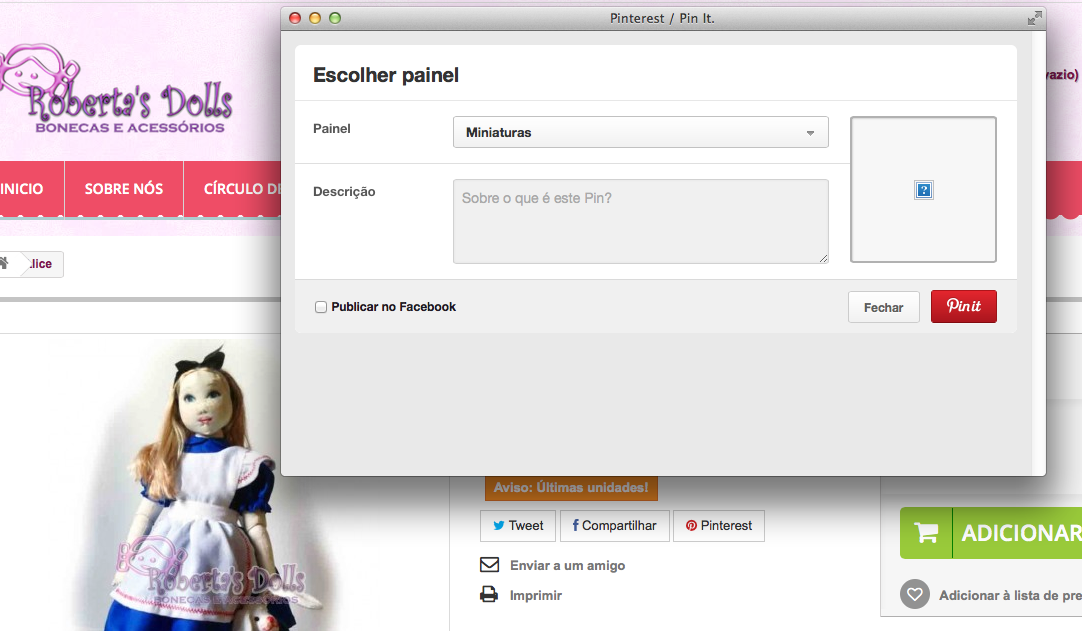Click the pin preview thumbnail box
1082x631 pixels.
(923, 189)
